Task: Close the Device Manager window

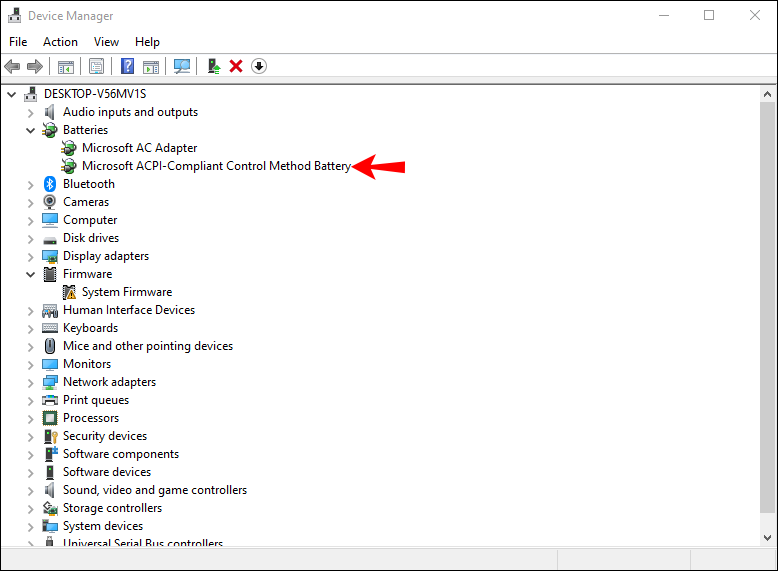Action: (755, 16)
